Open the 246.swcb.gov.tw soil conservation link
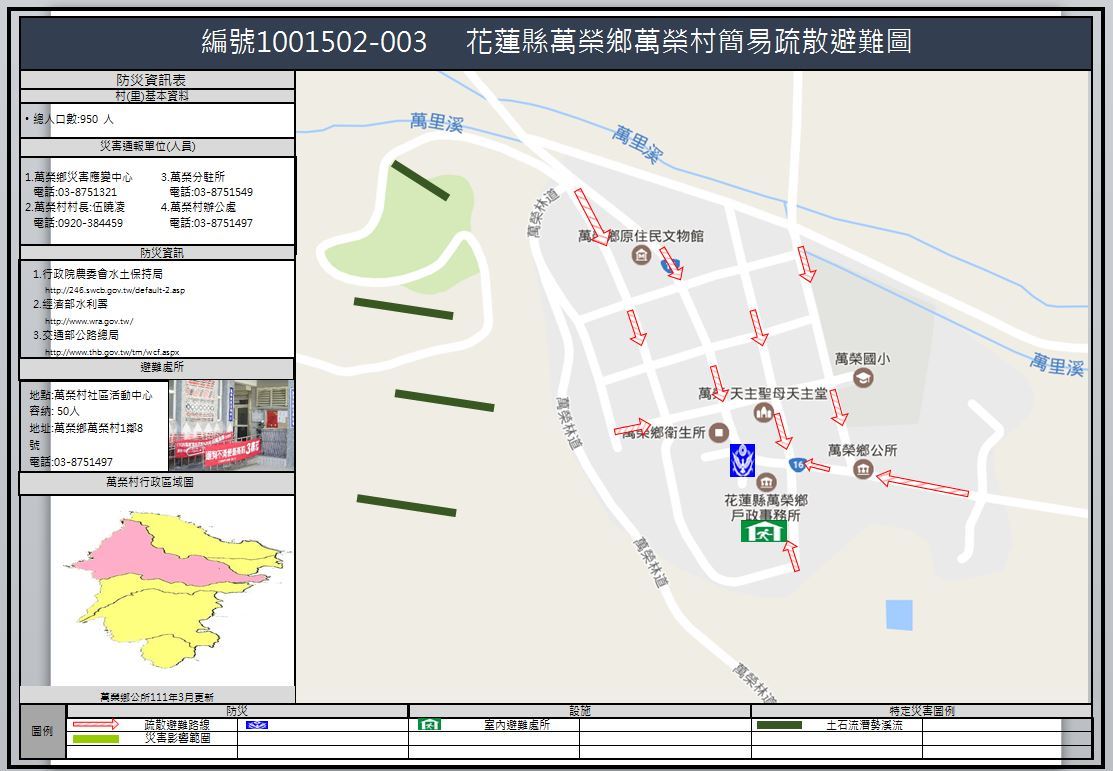 point(115,290)
